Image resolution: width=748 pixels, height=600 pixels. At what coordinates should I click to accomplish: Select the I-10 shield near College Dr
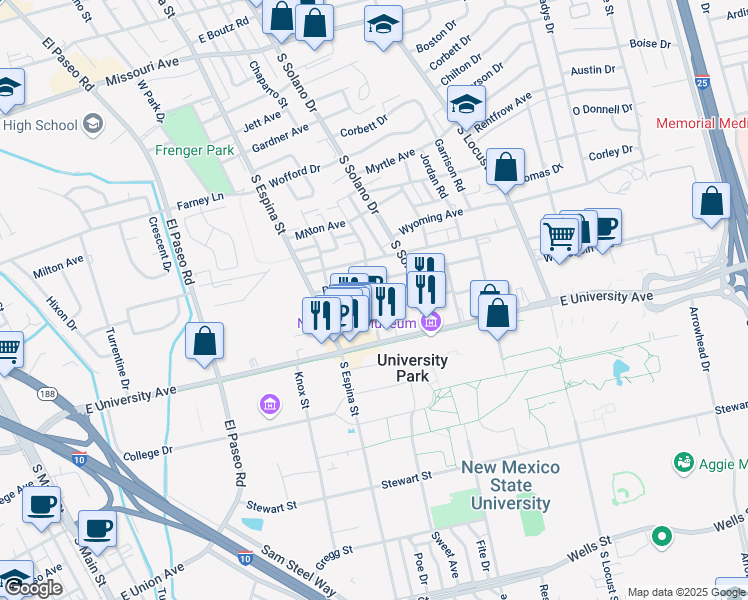[79, 459]
